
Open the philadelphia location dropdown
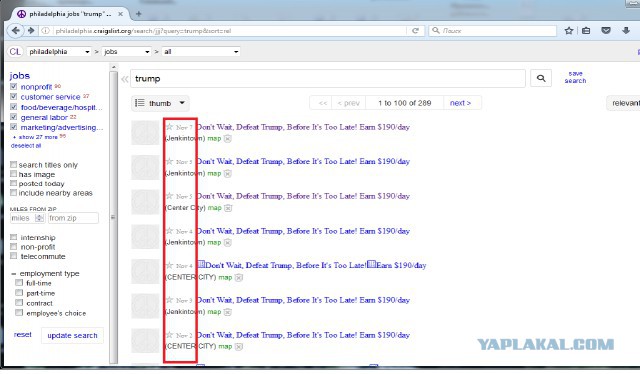(x=59, y=52)
